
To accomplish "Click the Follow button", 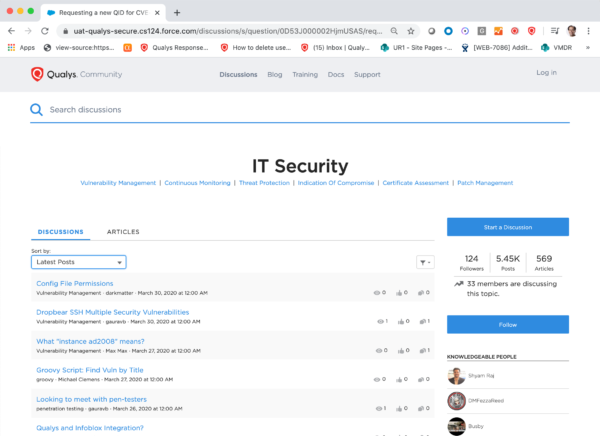I will [x=507, y=324].
